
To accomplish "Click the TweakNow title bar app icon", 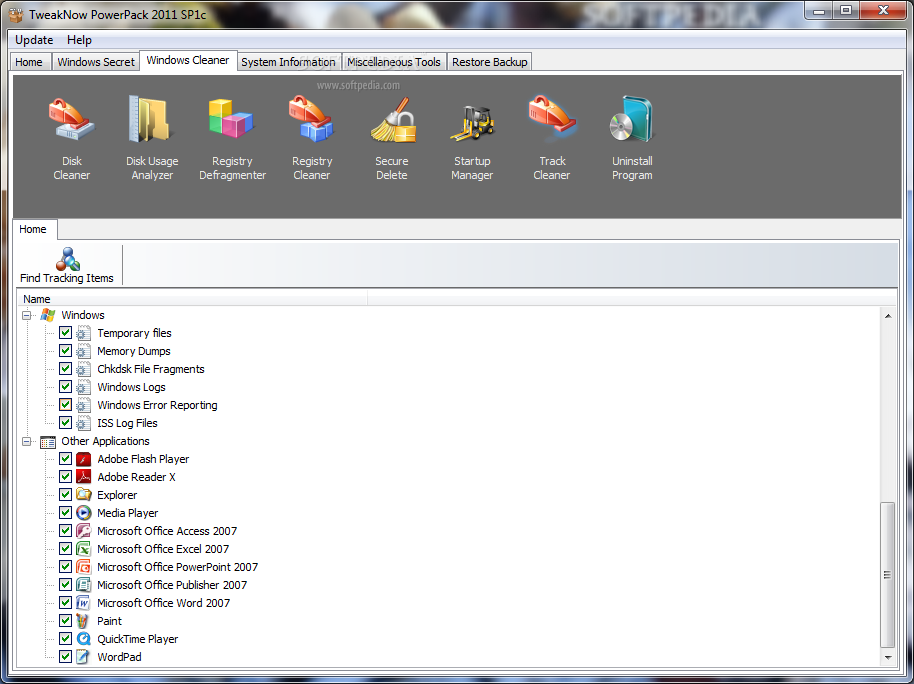I will point(16,14).
